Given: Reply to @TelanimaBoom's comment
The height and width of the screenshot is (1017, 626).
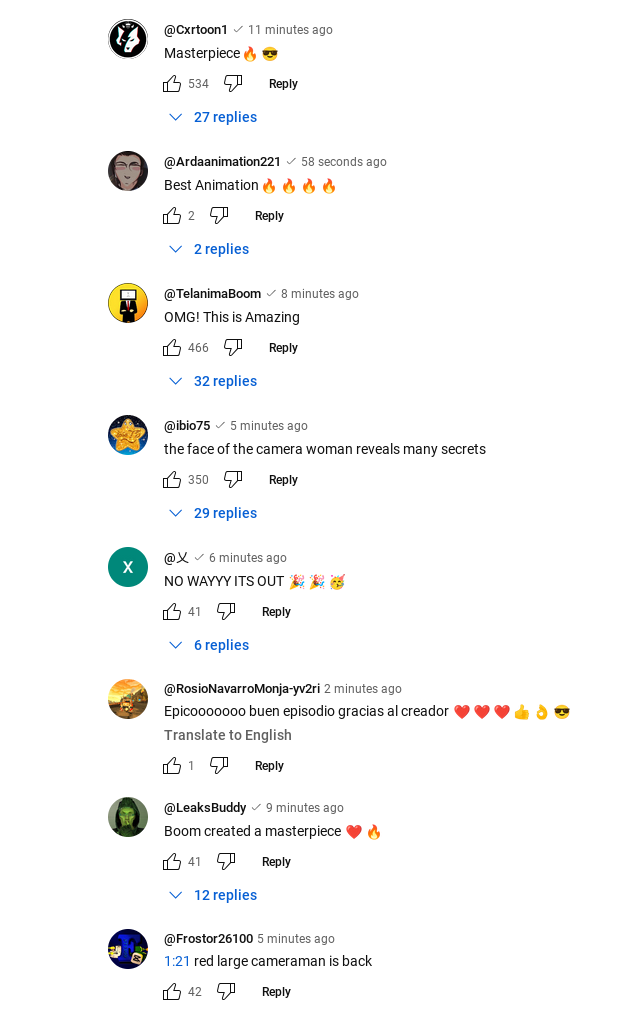Looking at the screenshot, I should pyautogui.click(x=283, y=348).
